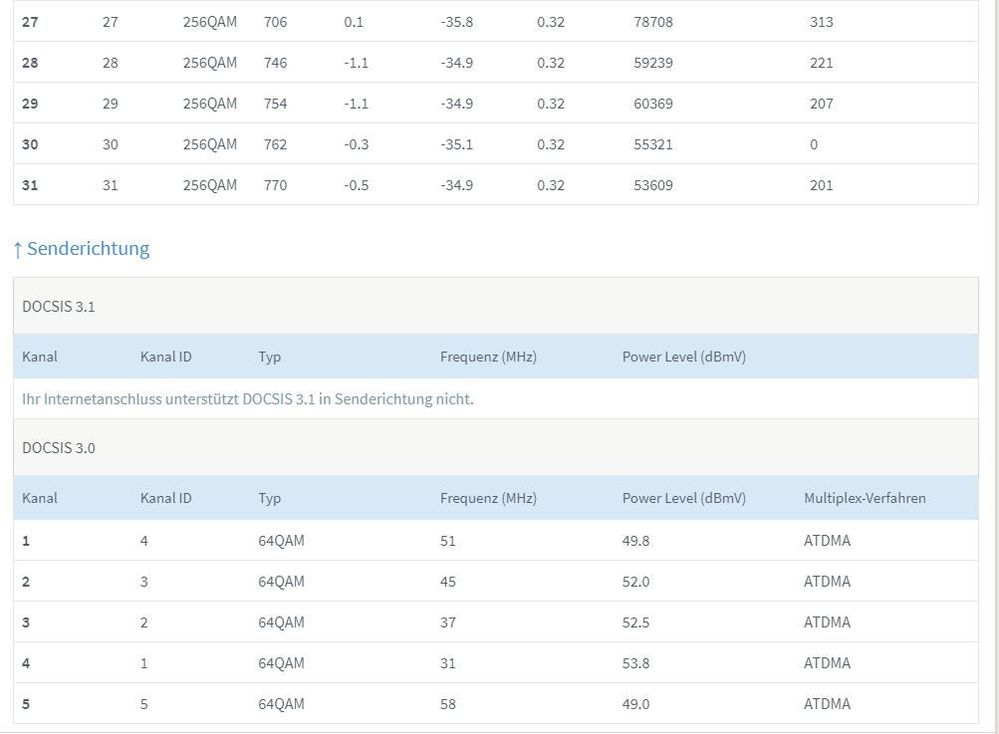Click value -35.1 in row 30
Viewport: 999px width, 734px height.
click(x=457, y=144)
